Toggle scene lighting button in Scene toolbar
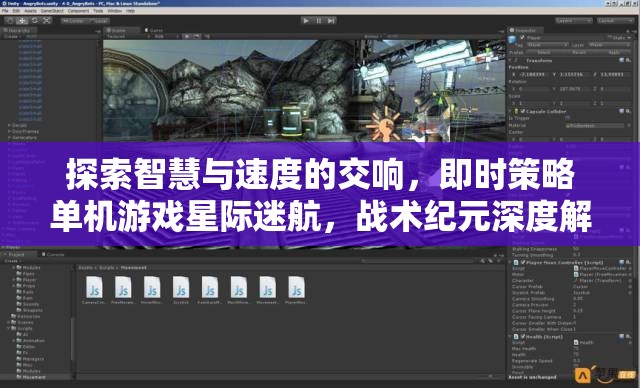 point(187,36)
